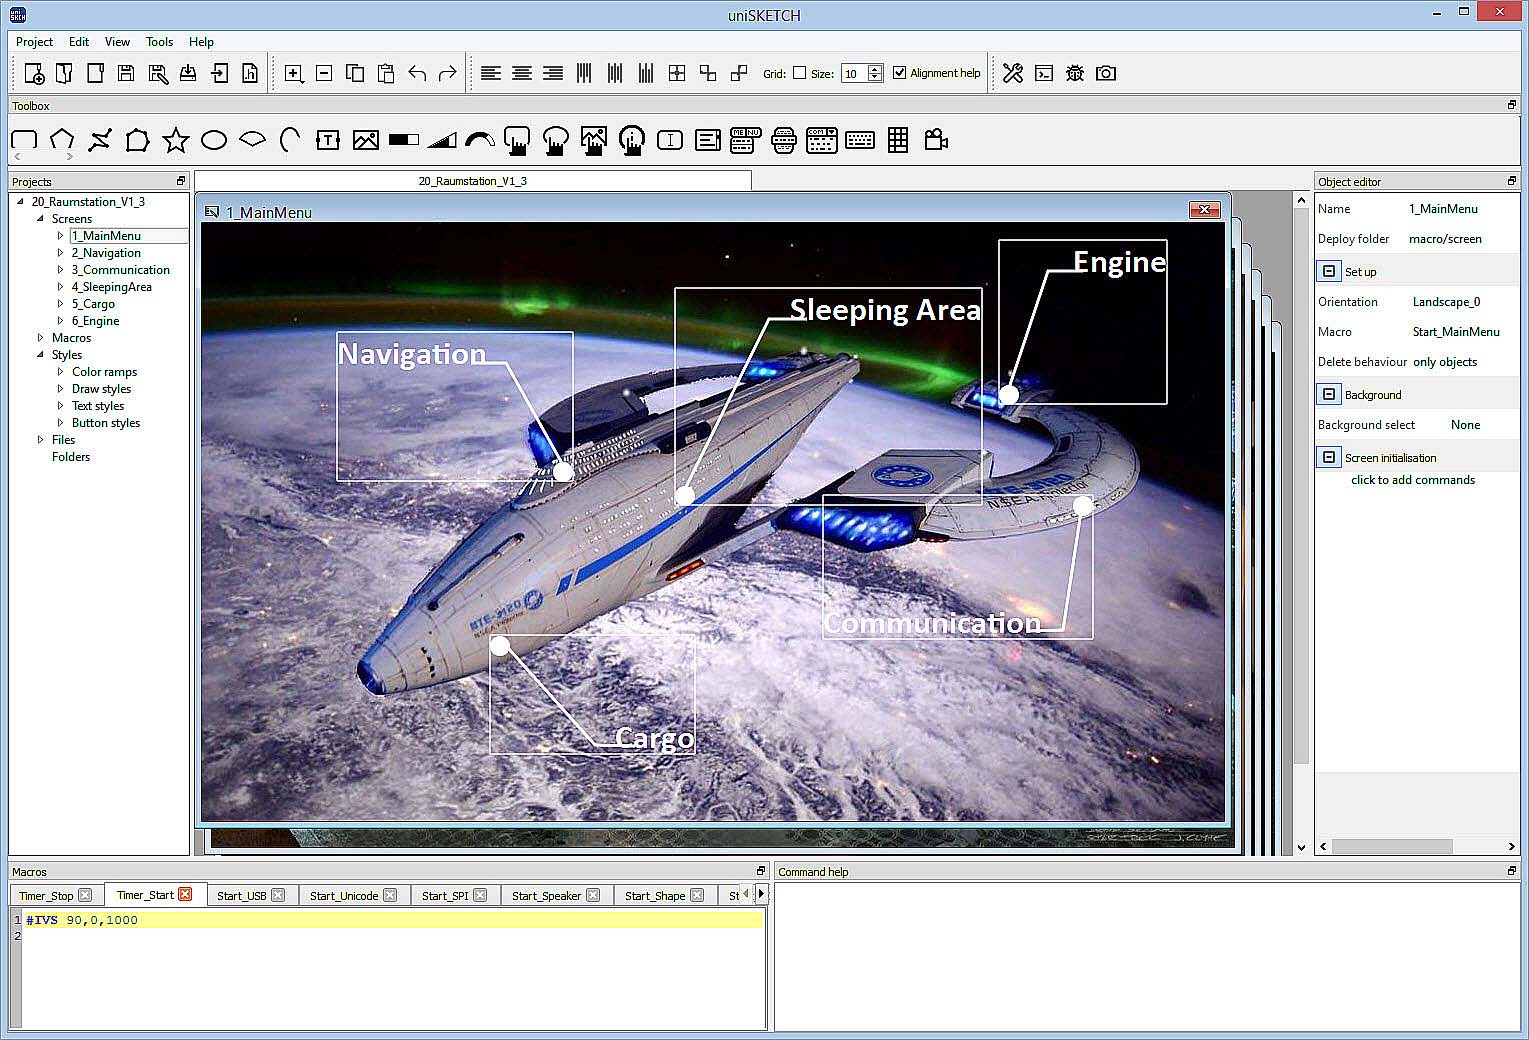Select 3_Communication in the project tree
Image resolution: width=1529 pixels, height=1040 pixels.
(x=120, y=270)
